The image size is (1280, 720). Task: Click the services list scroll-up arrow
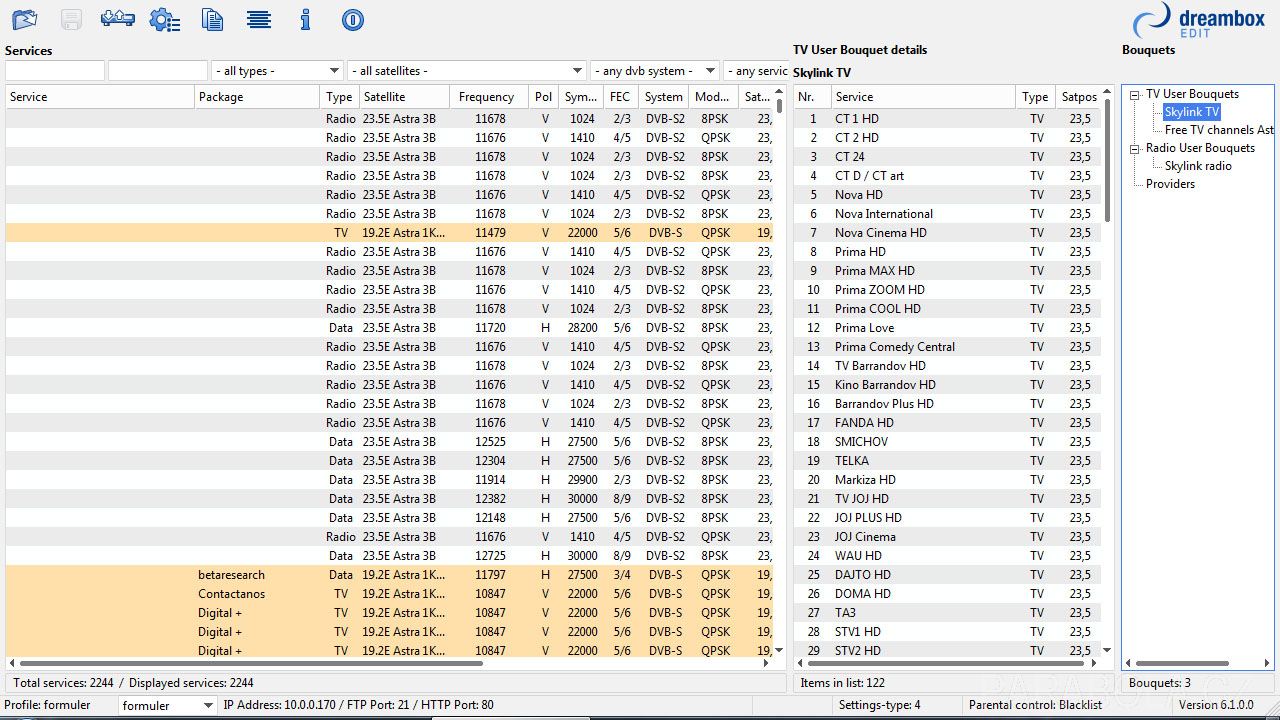point(779,92)
